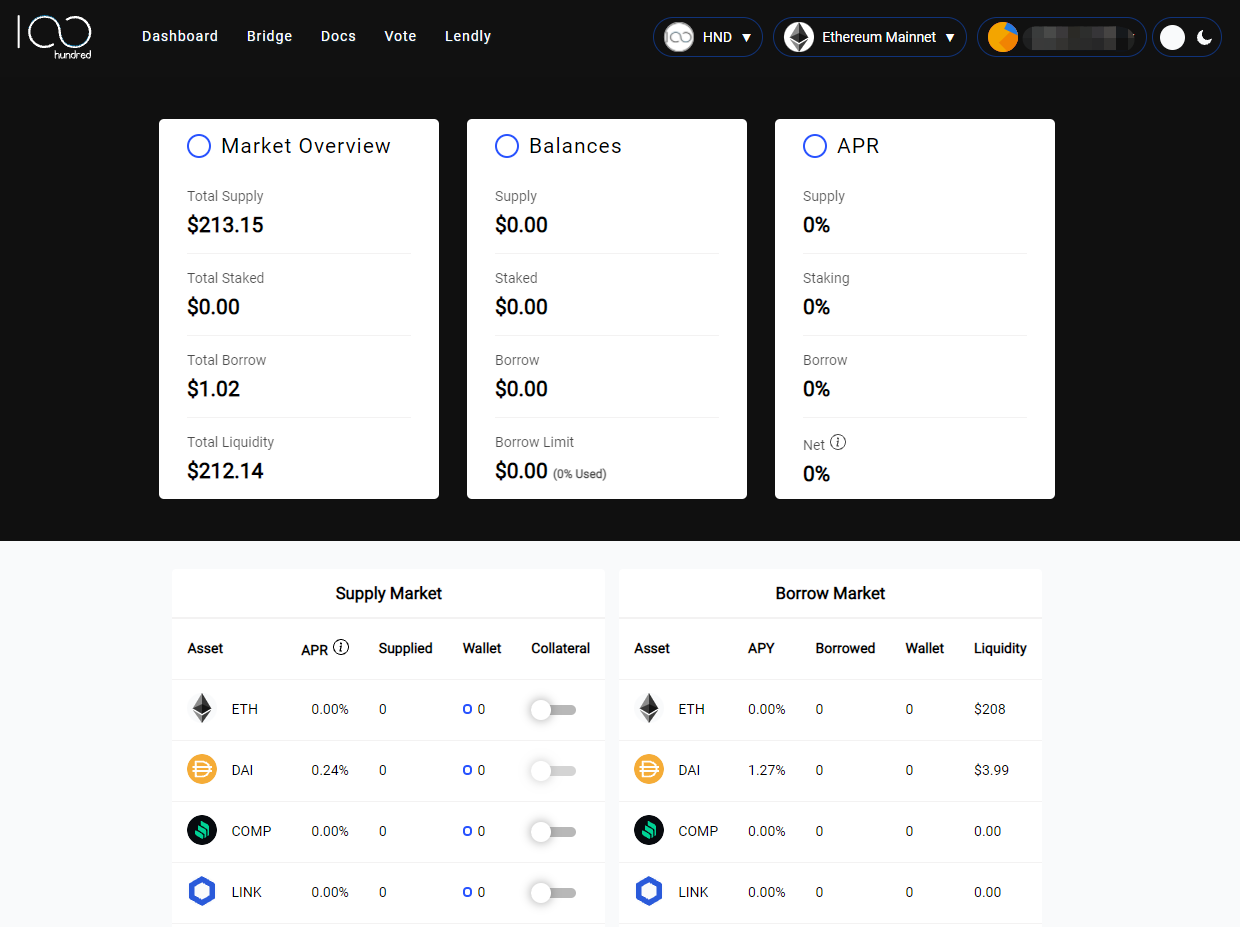1240x927 pixels.
Task: Click the info icon next to Net
Action: [838, 442]
